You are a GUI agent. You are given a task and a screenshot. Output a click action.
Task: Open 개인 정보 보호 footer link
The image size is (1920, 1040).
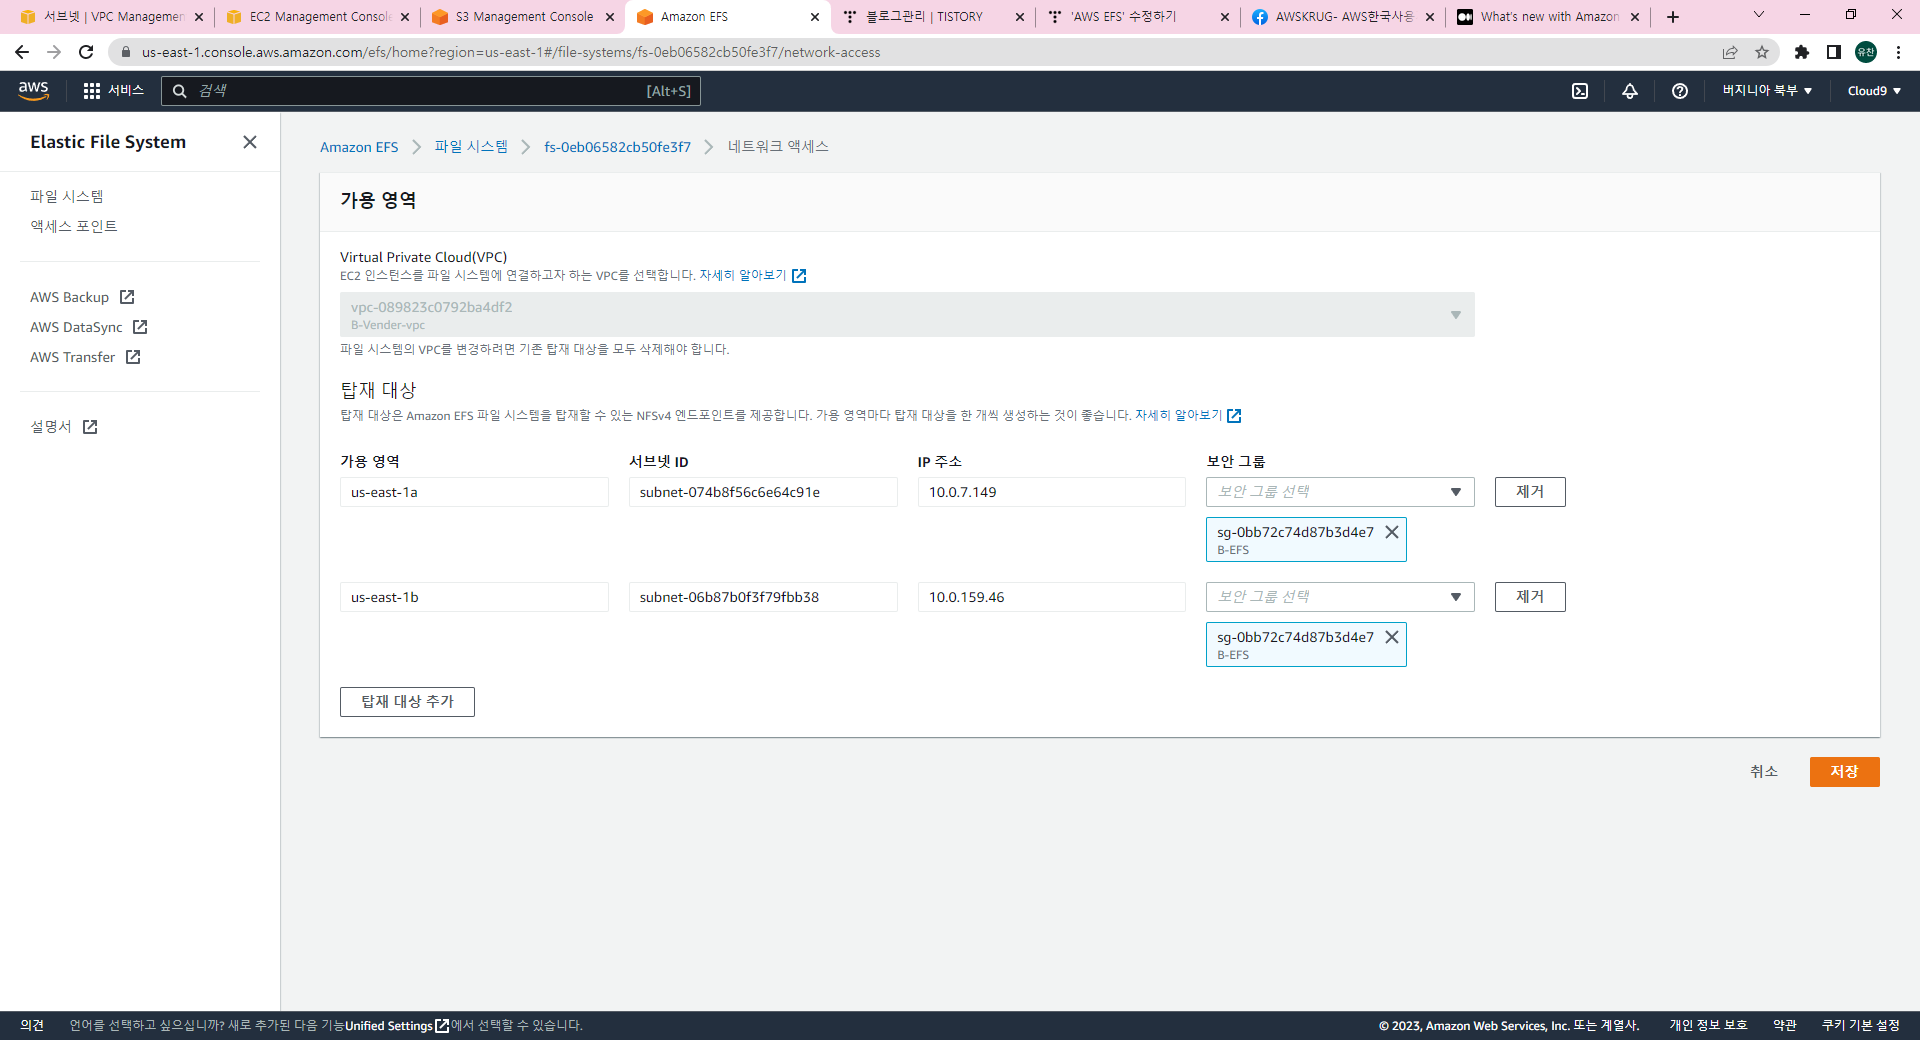tap(1708, 1025)
